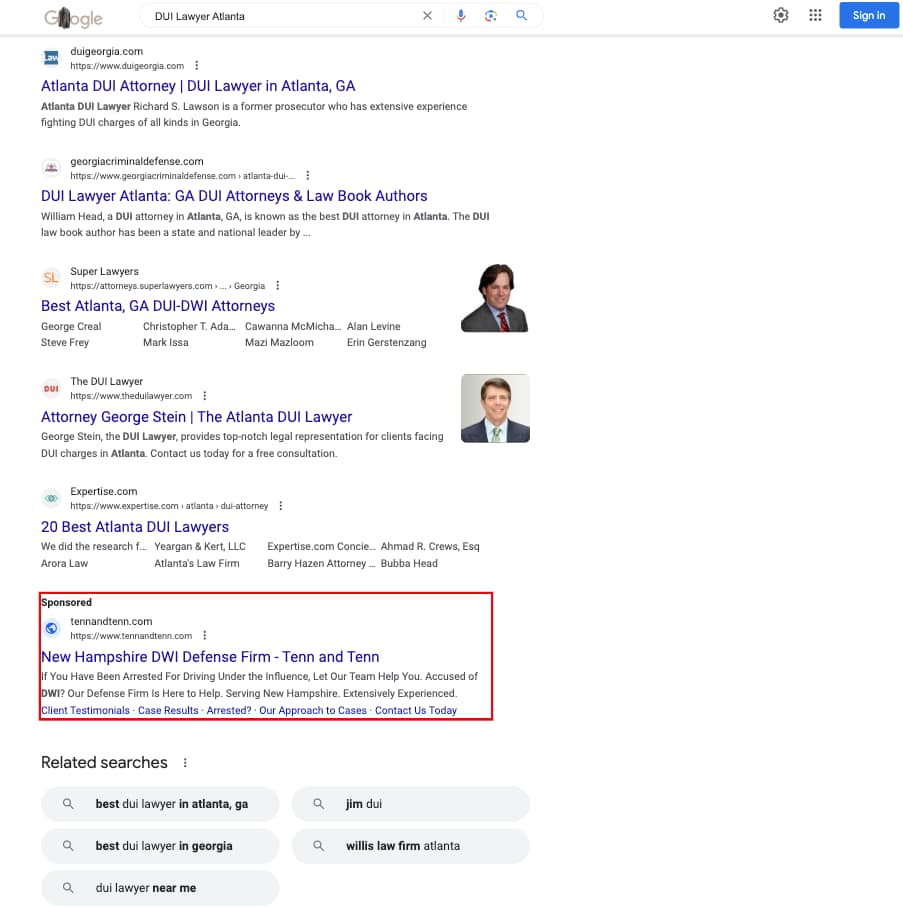Click the duigeorgia.com favicon

[x=52, y=58]
